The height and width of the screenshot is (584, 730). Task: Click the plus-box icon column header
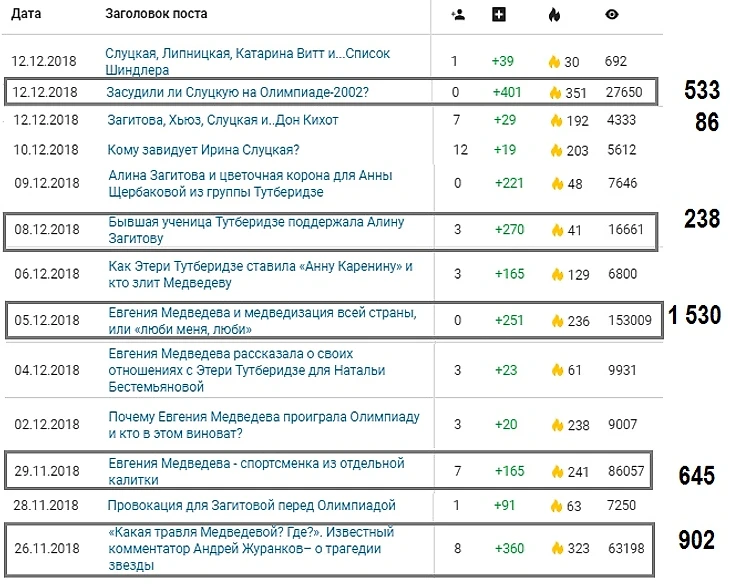(500, 15)
